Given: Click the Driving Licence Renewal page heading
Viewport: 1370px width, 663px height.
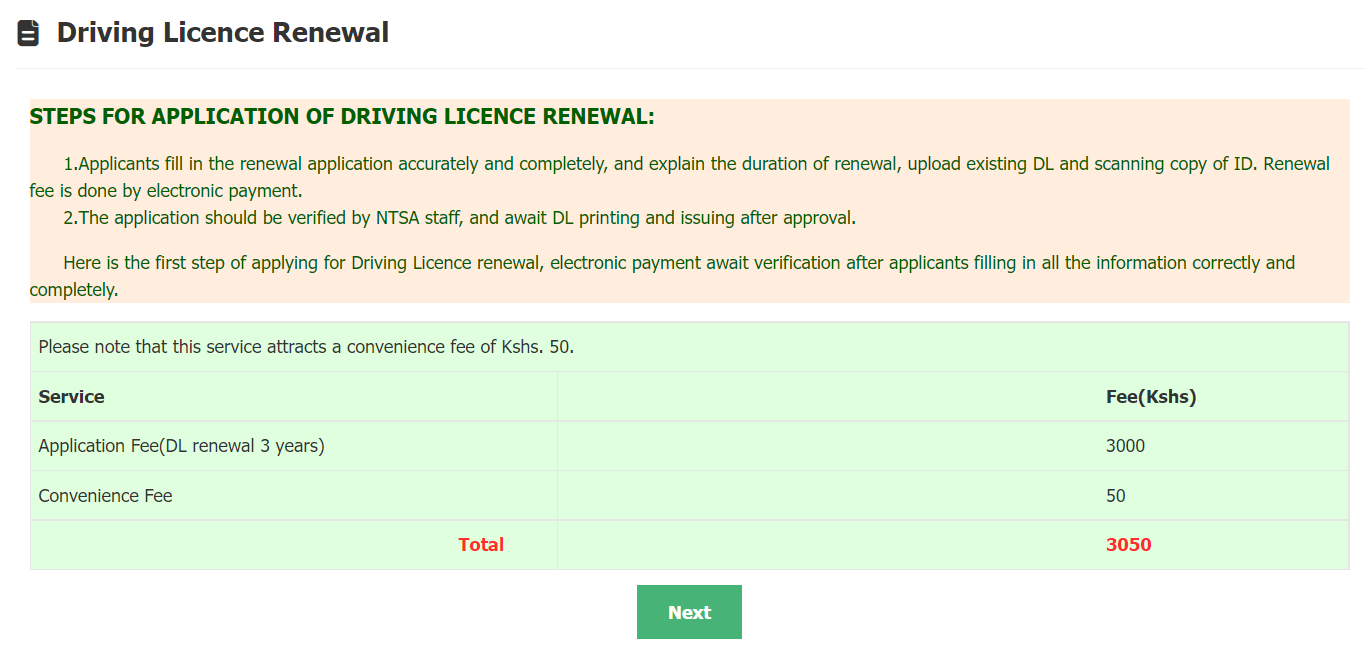Looking at the screenshot, I should (x=222, y=33).
